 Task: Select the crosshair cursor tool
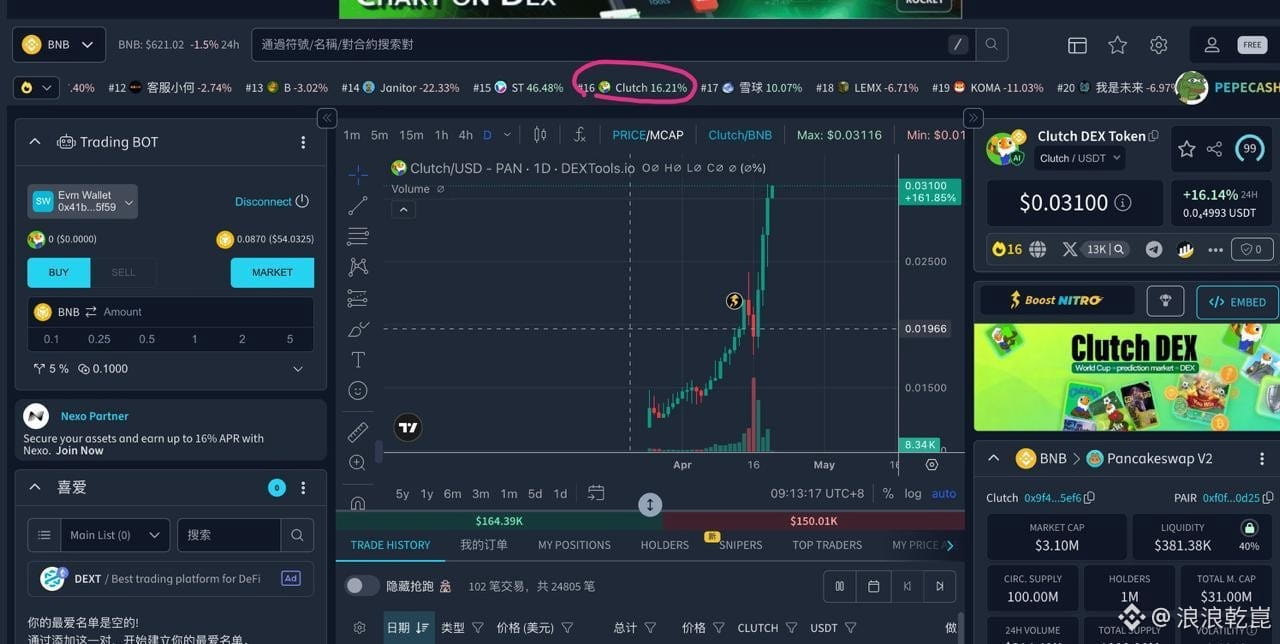(x=358, y=175)
